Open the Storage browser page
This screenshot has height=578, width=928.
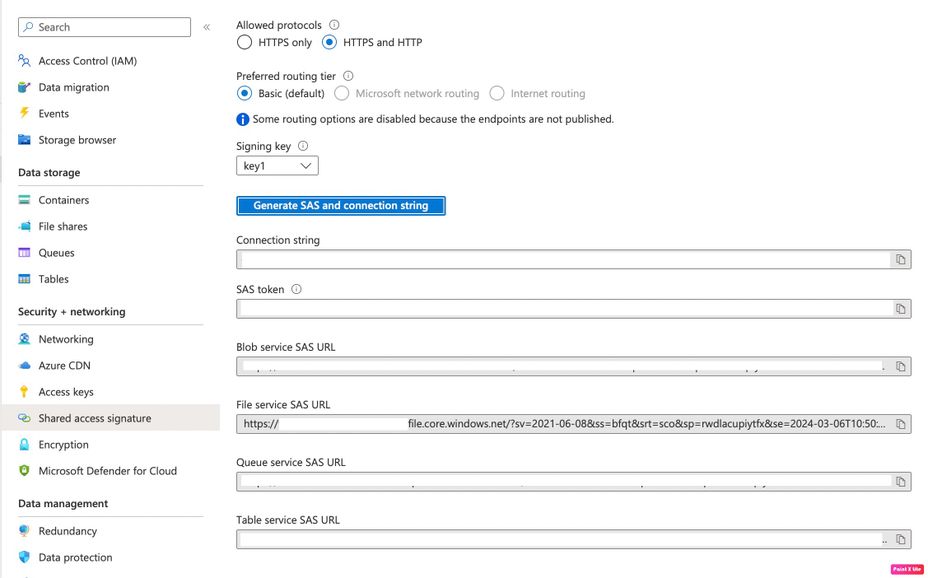click(x=77, y=140)
